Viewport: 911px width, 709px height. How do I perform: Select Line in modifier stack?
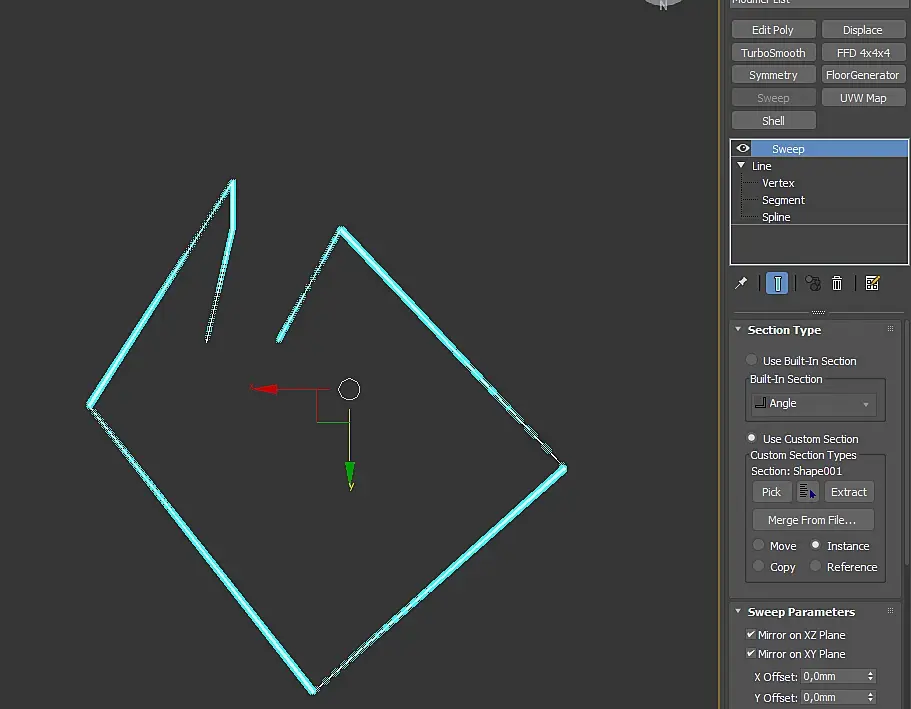point(761,166)
